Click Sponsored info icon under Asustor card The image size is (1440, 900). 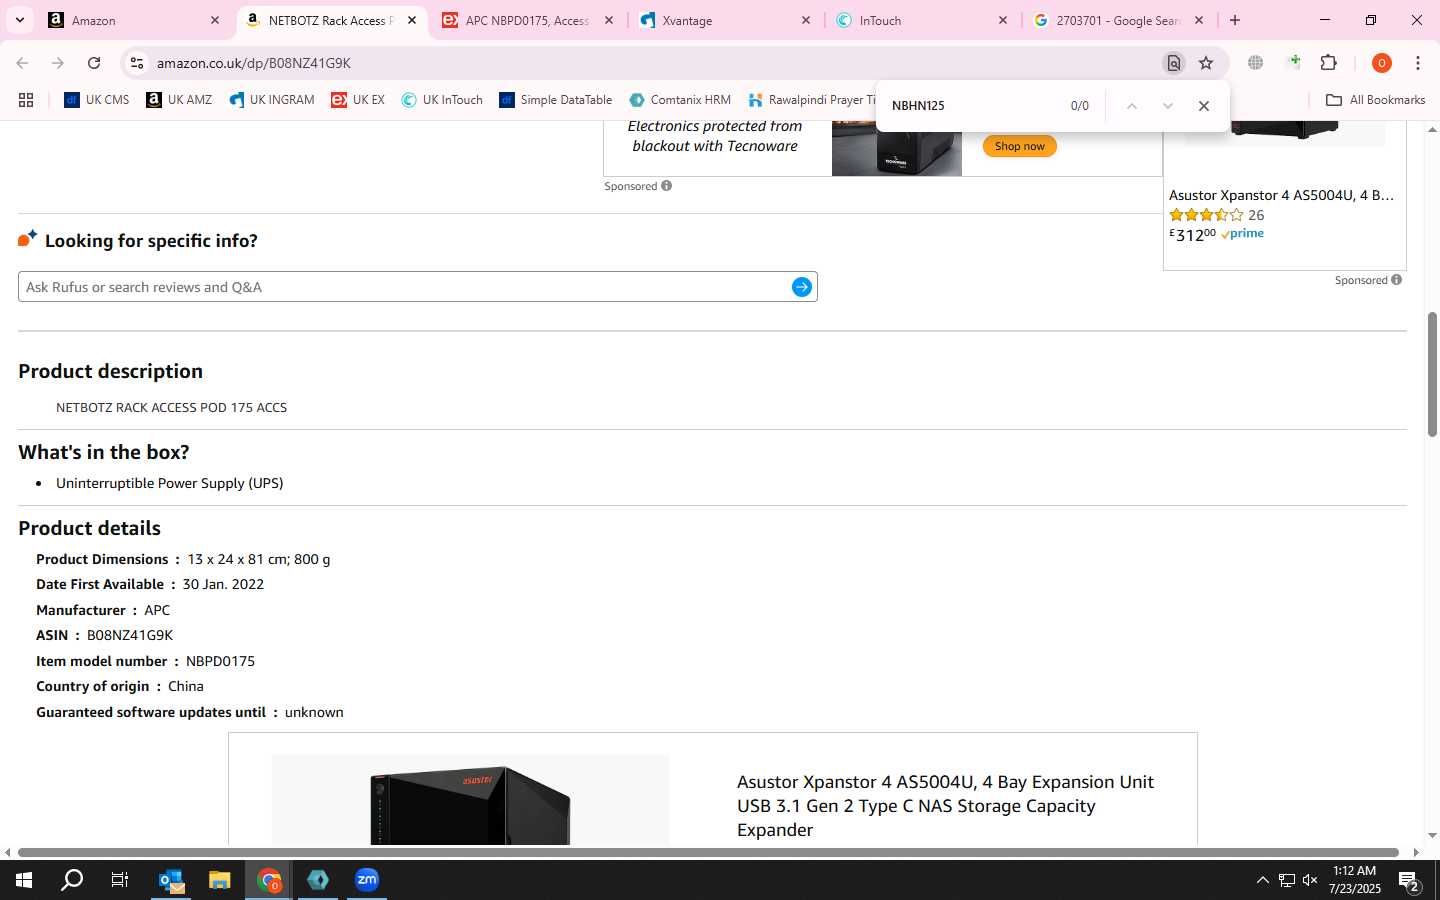[x=1397, y=280]
